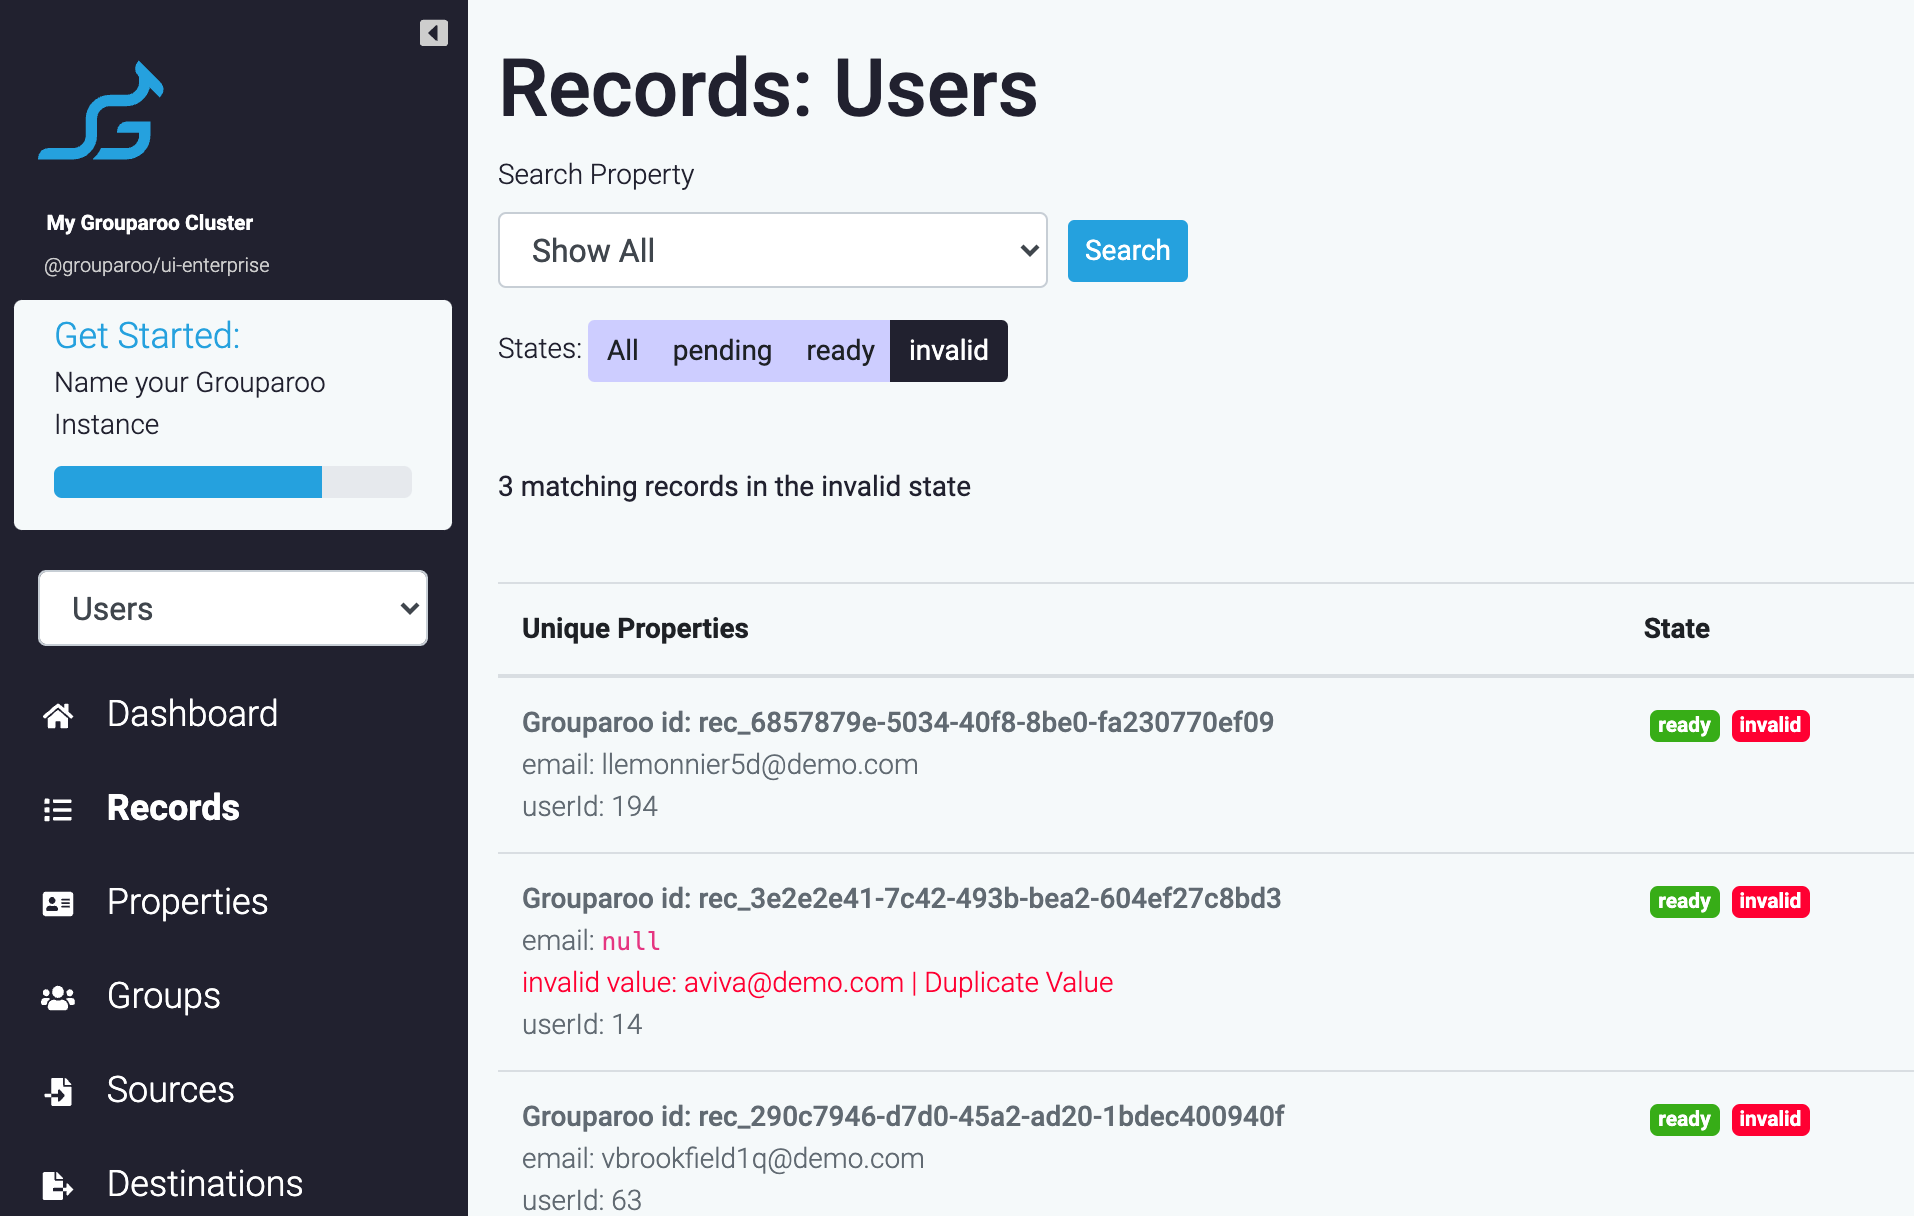
Task: Click the State column header
Action: point(1676,628)
